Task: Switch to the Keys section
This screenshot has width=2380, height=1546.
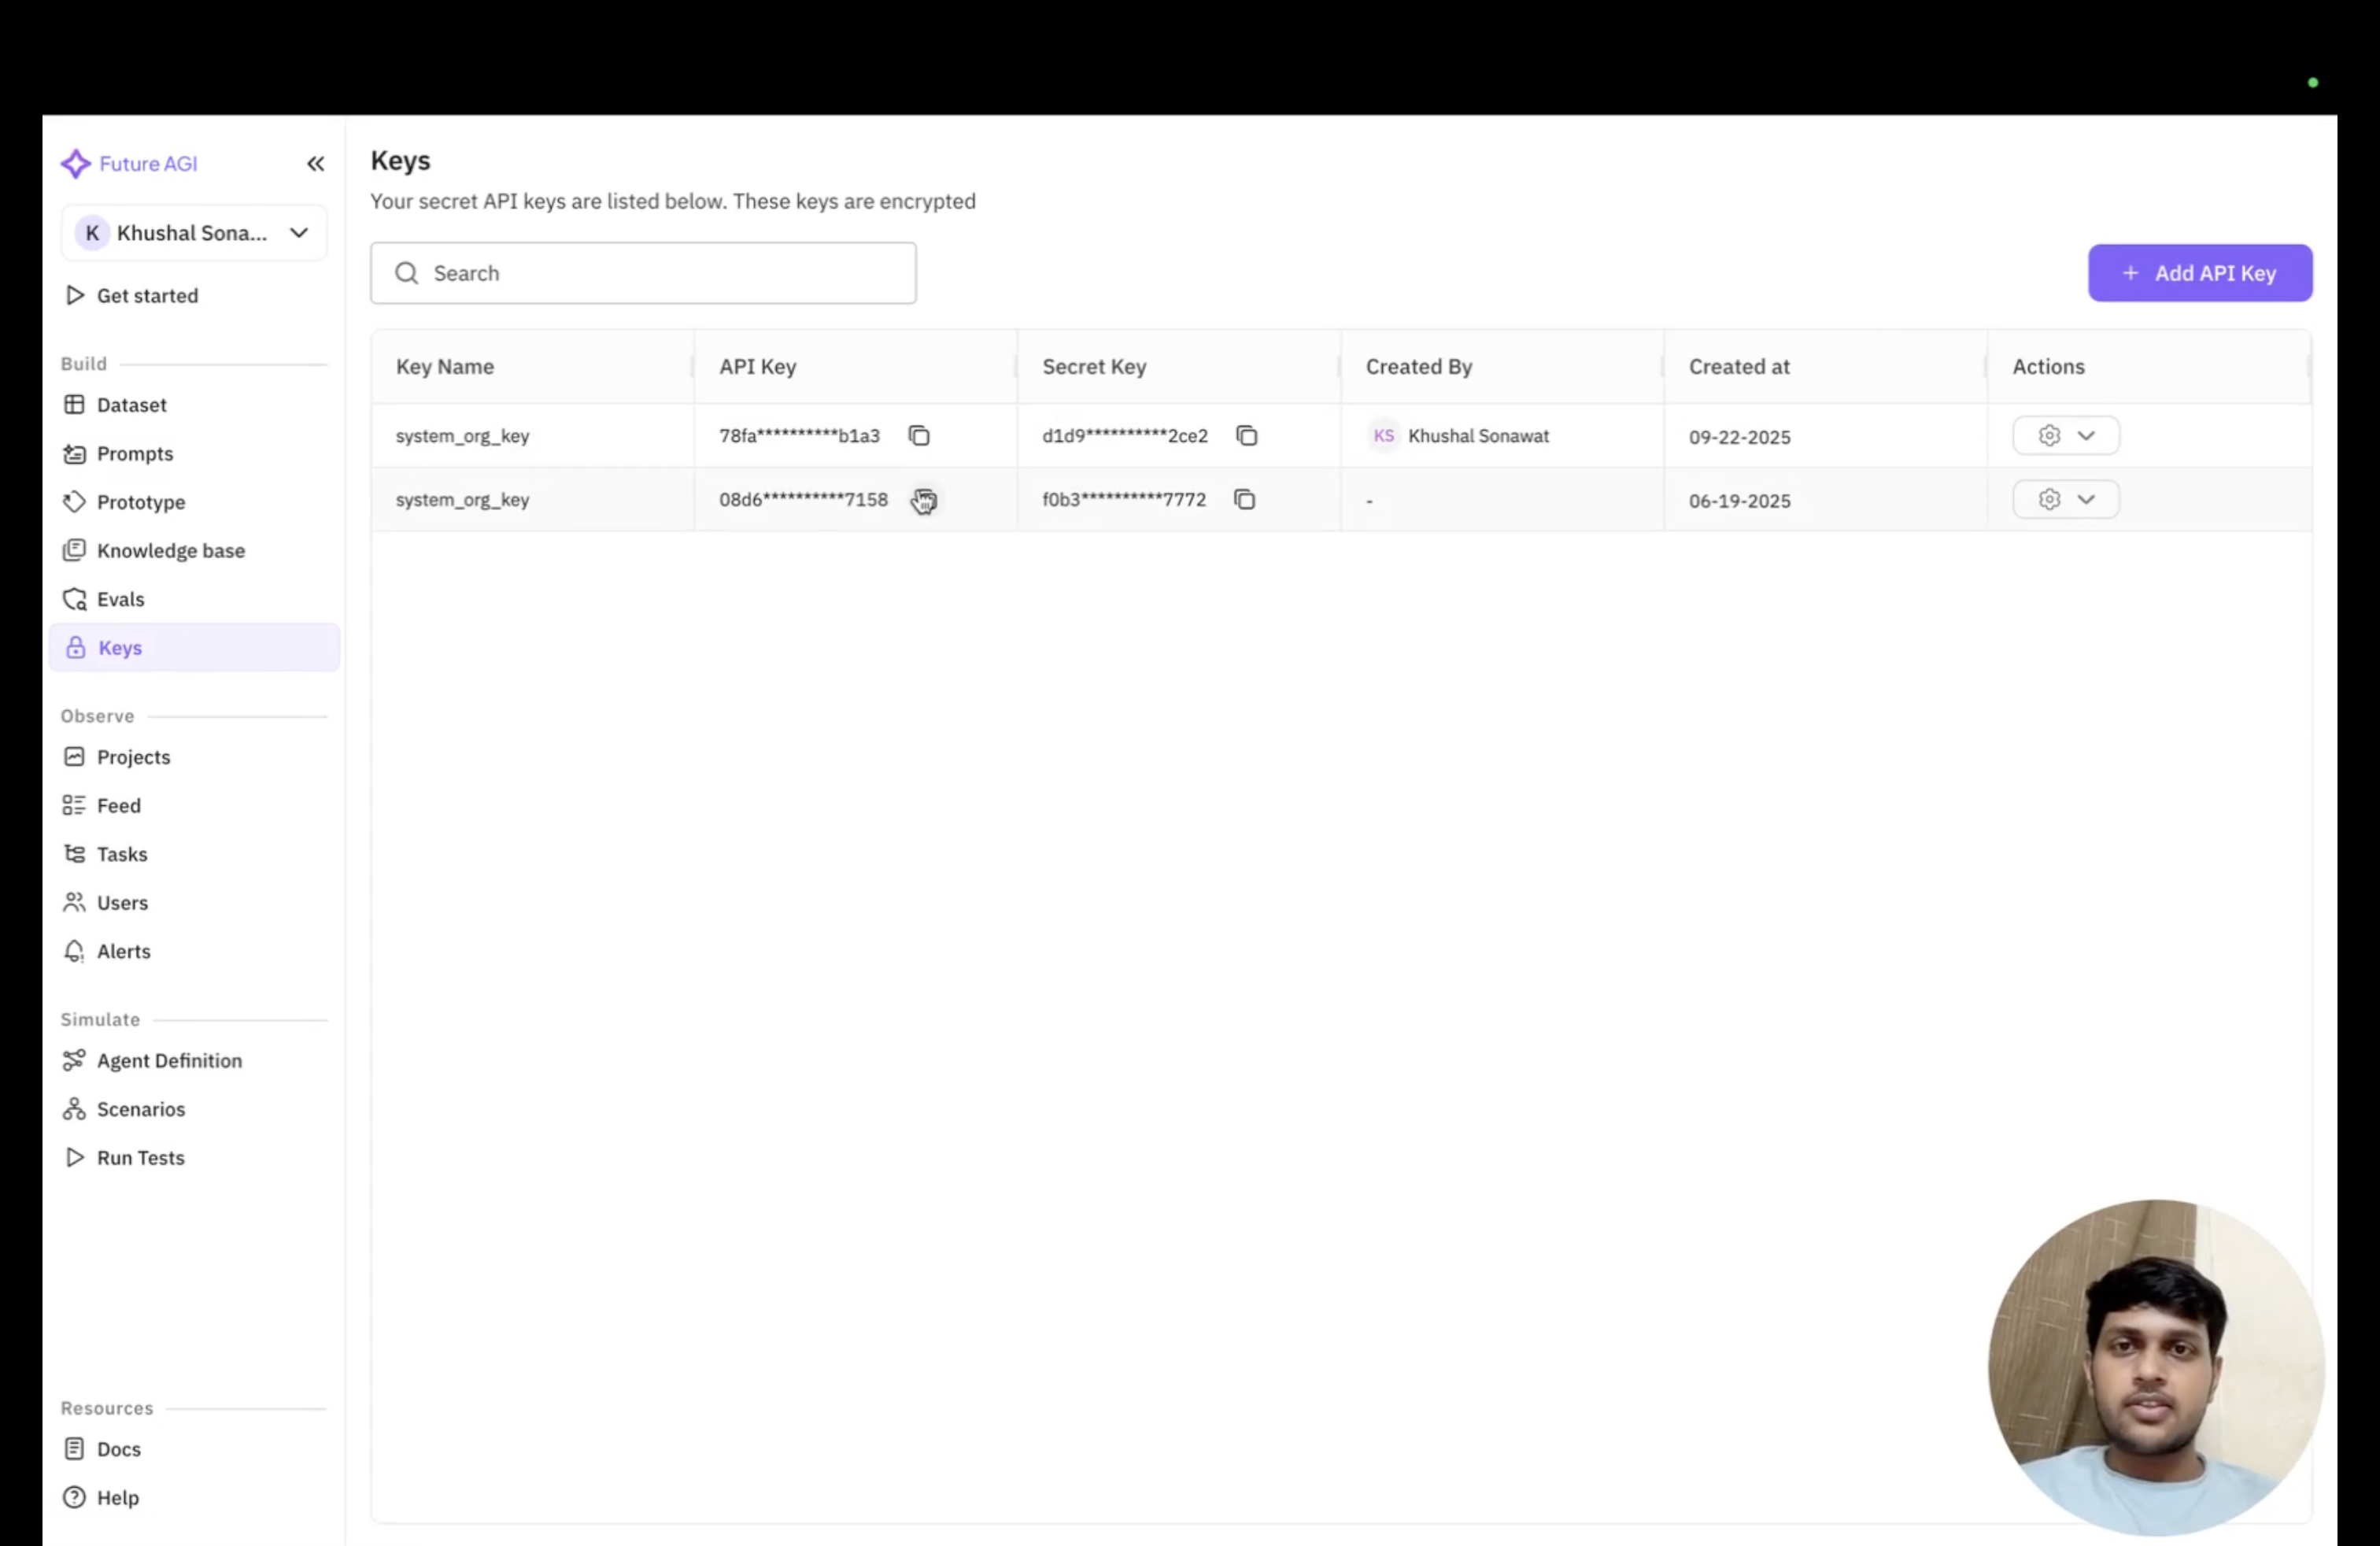Action: 120,647
